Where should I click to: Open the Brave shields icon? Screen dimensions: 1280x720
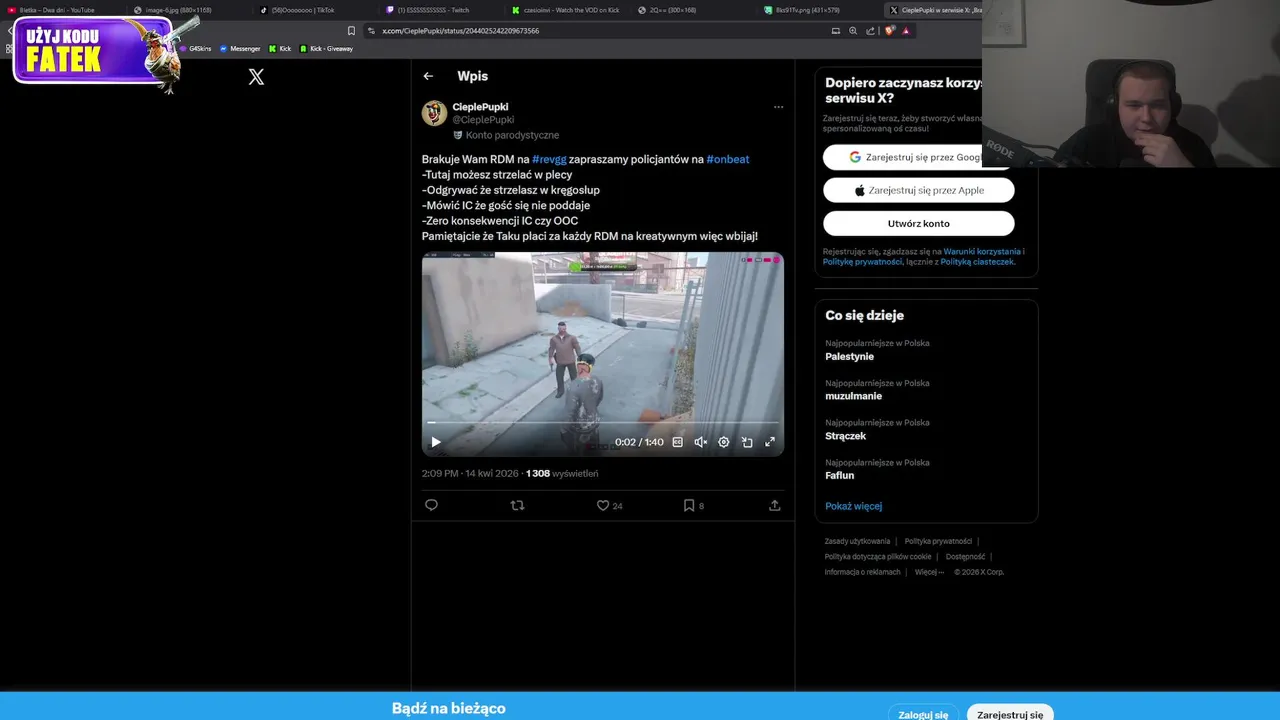tap(889, 31)
